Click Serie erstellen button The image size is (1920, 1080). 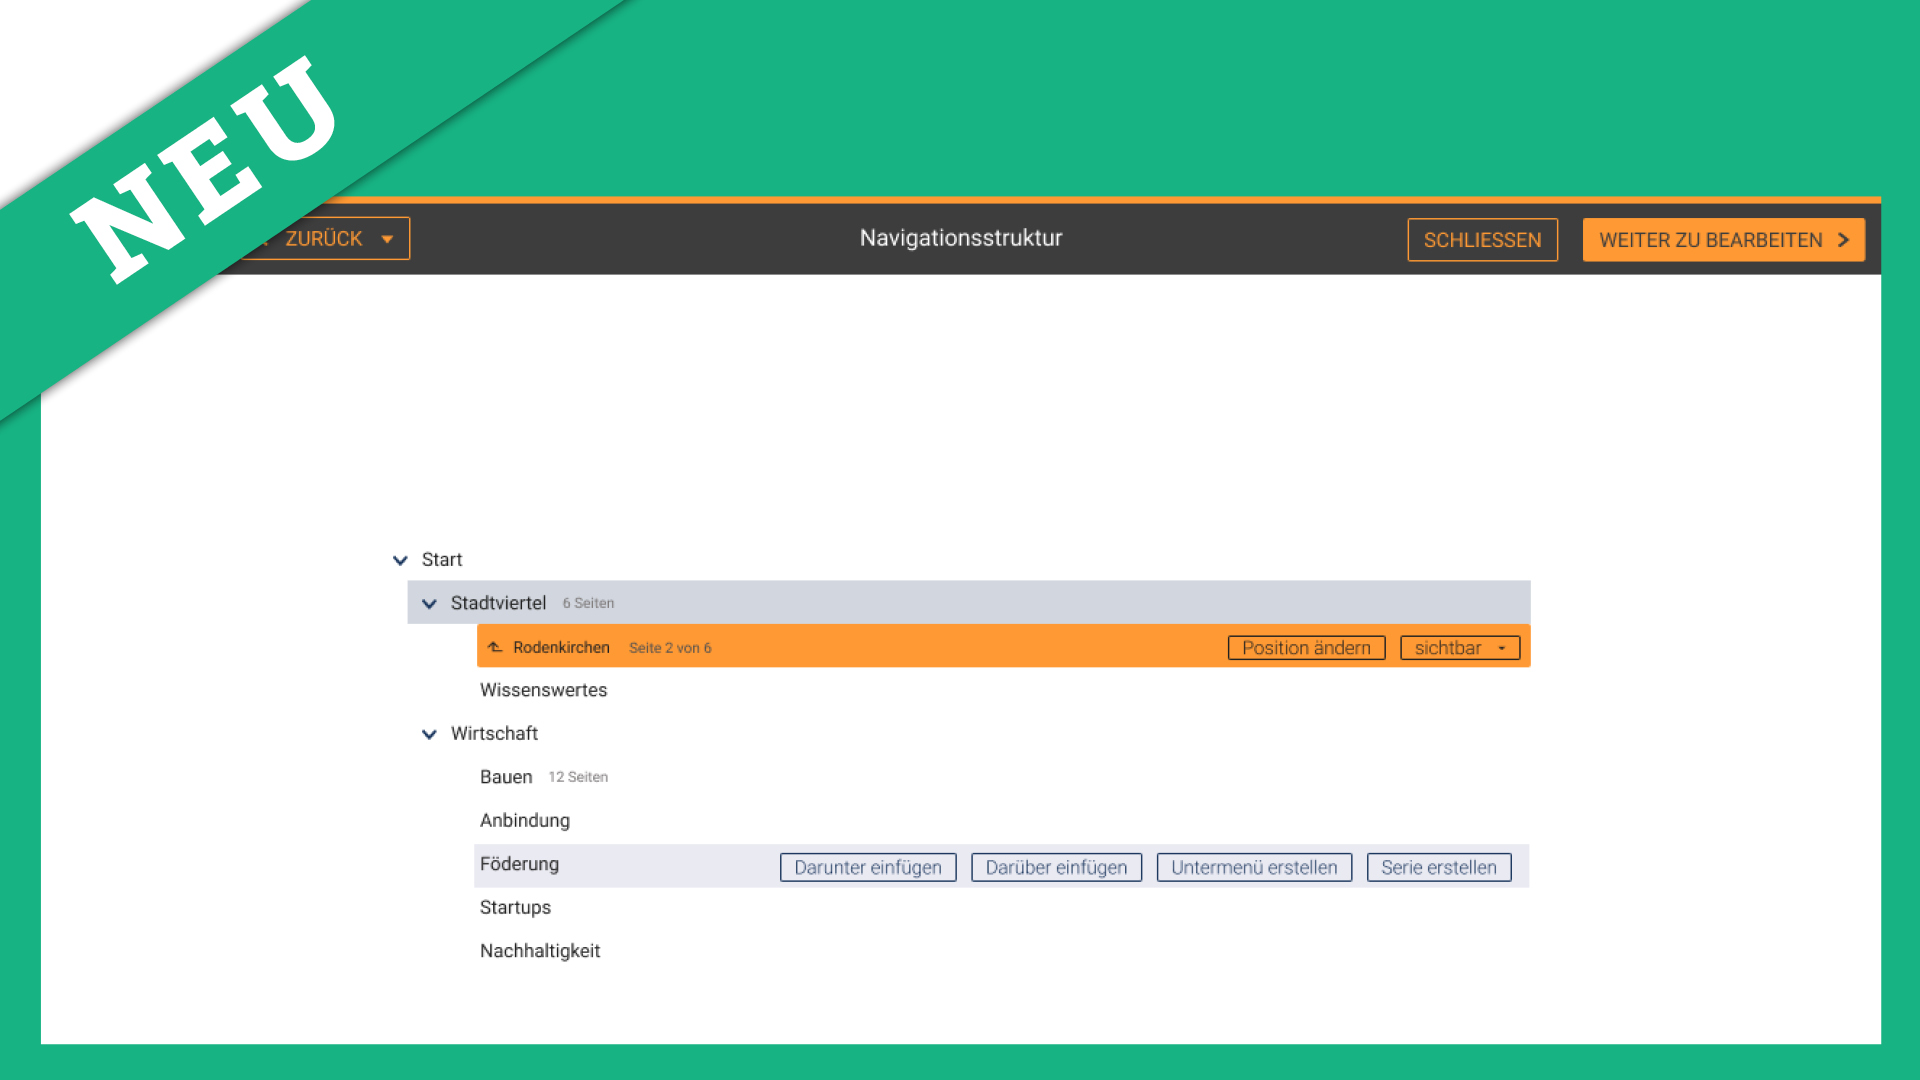1439,867
